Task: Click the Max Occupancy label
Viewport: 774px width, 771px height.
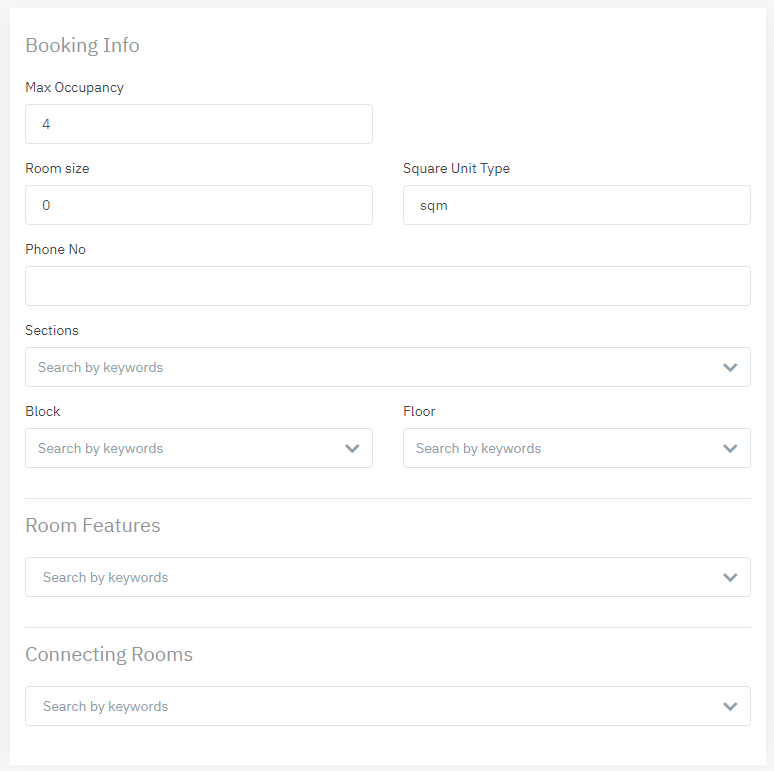Action: (x=74, y=87)
